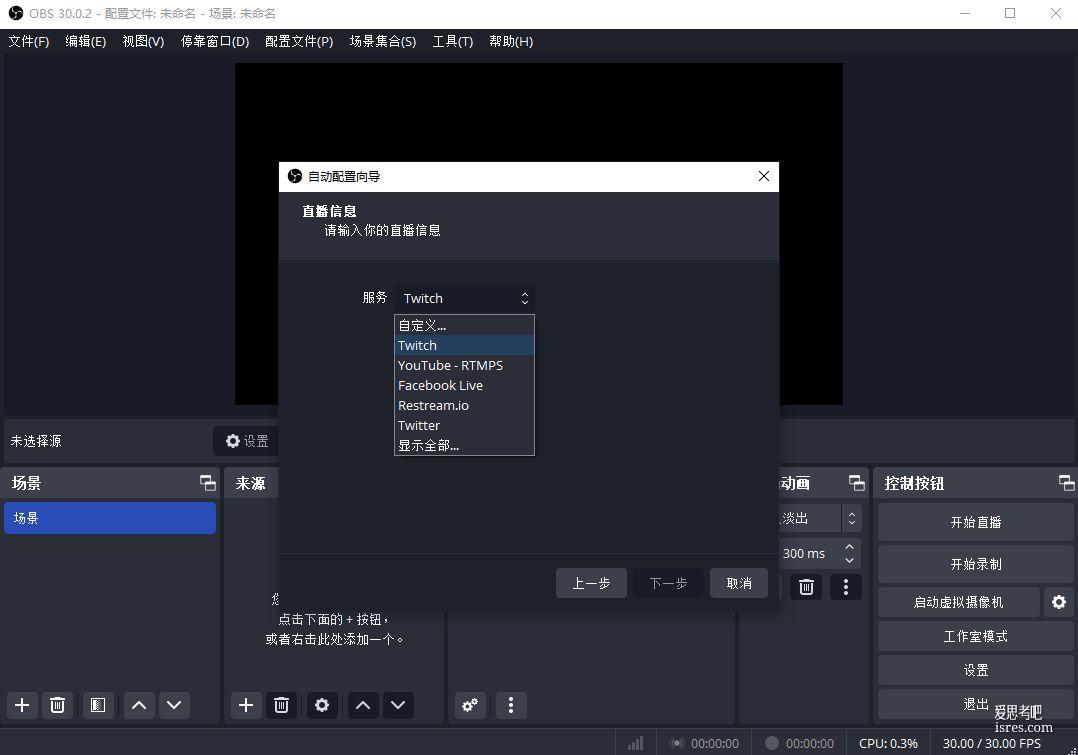Cancel the wizard with 取消

click(739, 583)
